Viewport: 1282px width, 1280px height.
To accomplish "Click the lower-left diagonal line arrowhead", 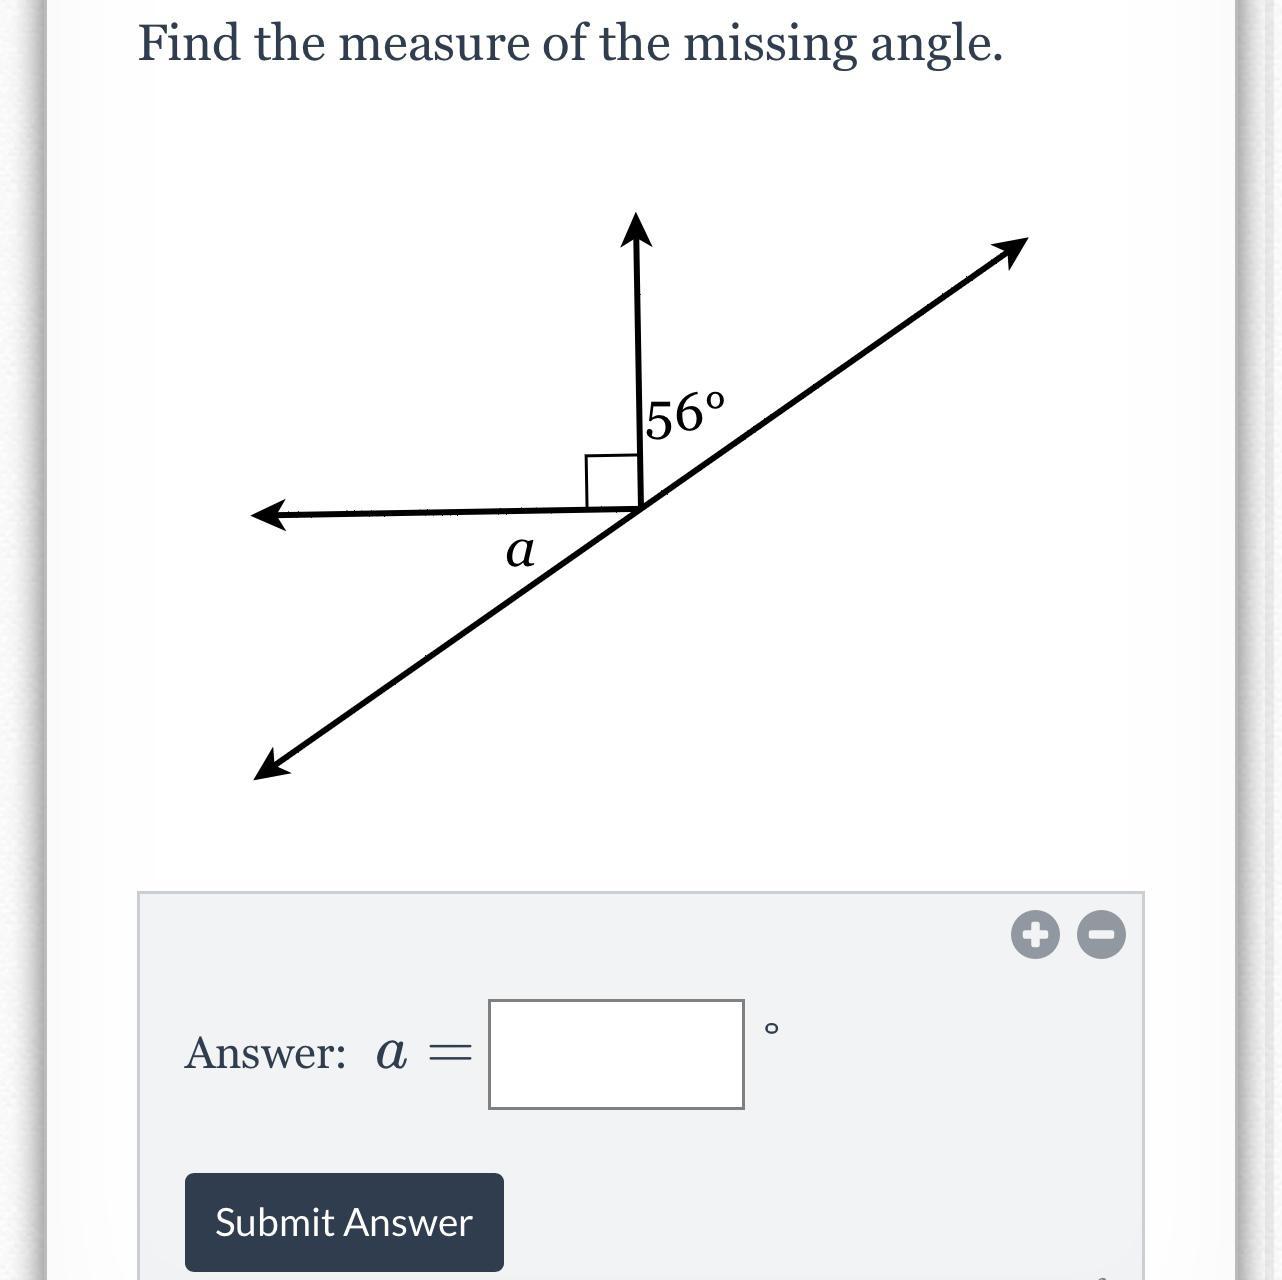I will coord(271,767).
